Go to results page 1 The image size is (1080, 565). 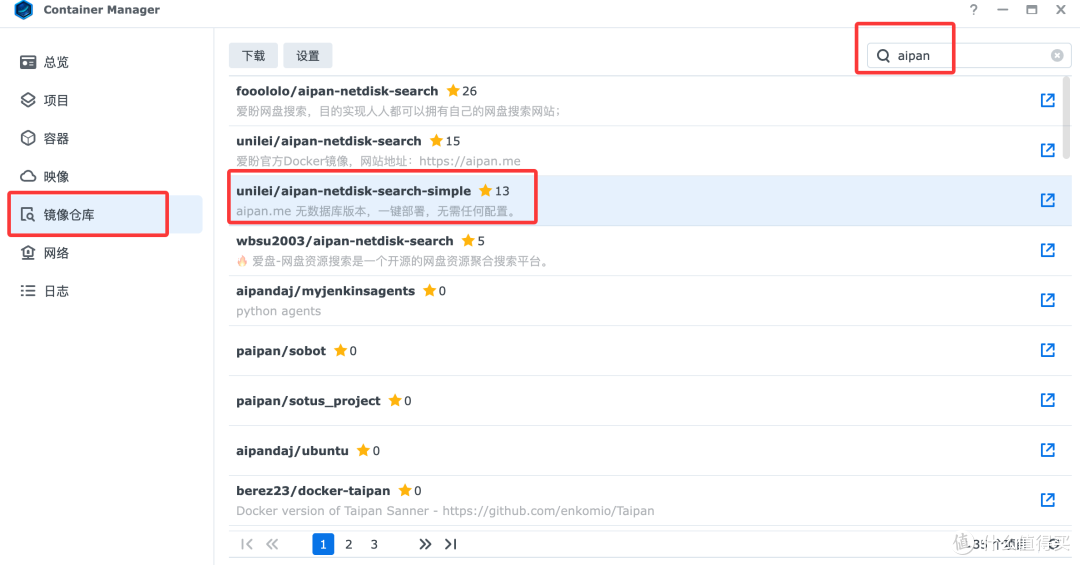point(323,544)
